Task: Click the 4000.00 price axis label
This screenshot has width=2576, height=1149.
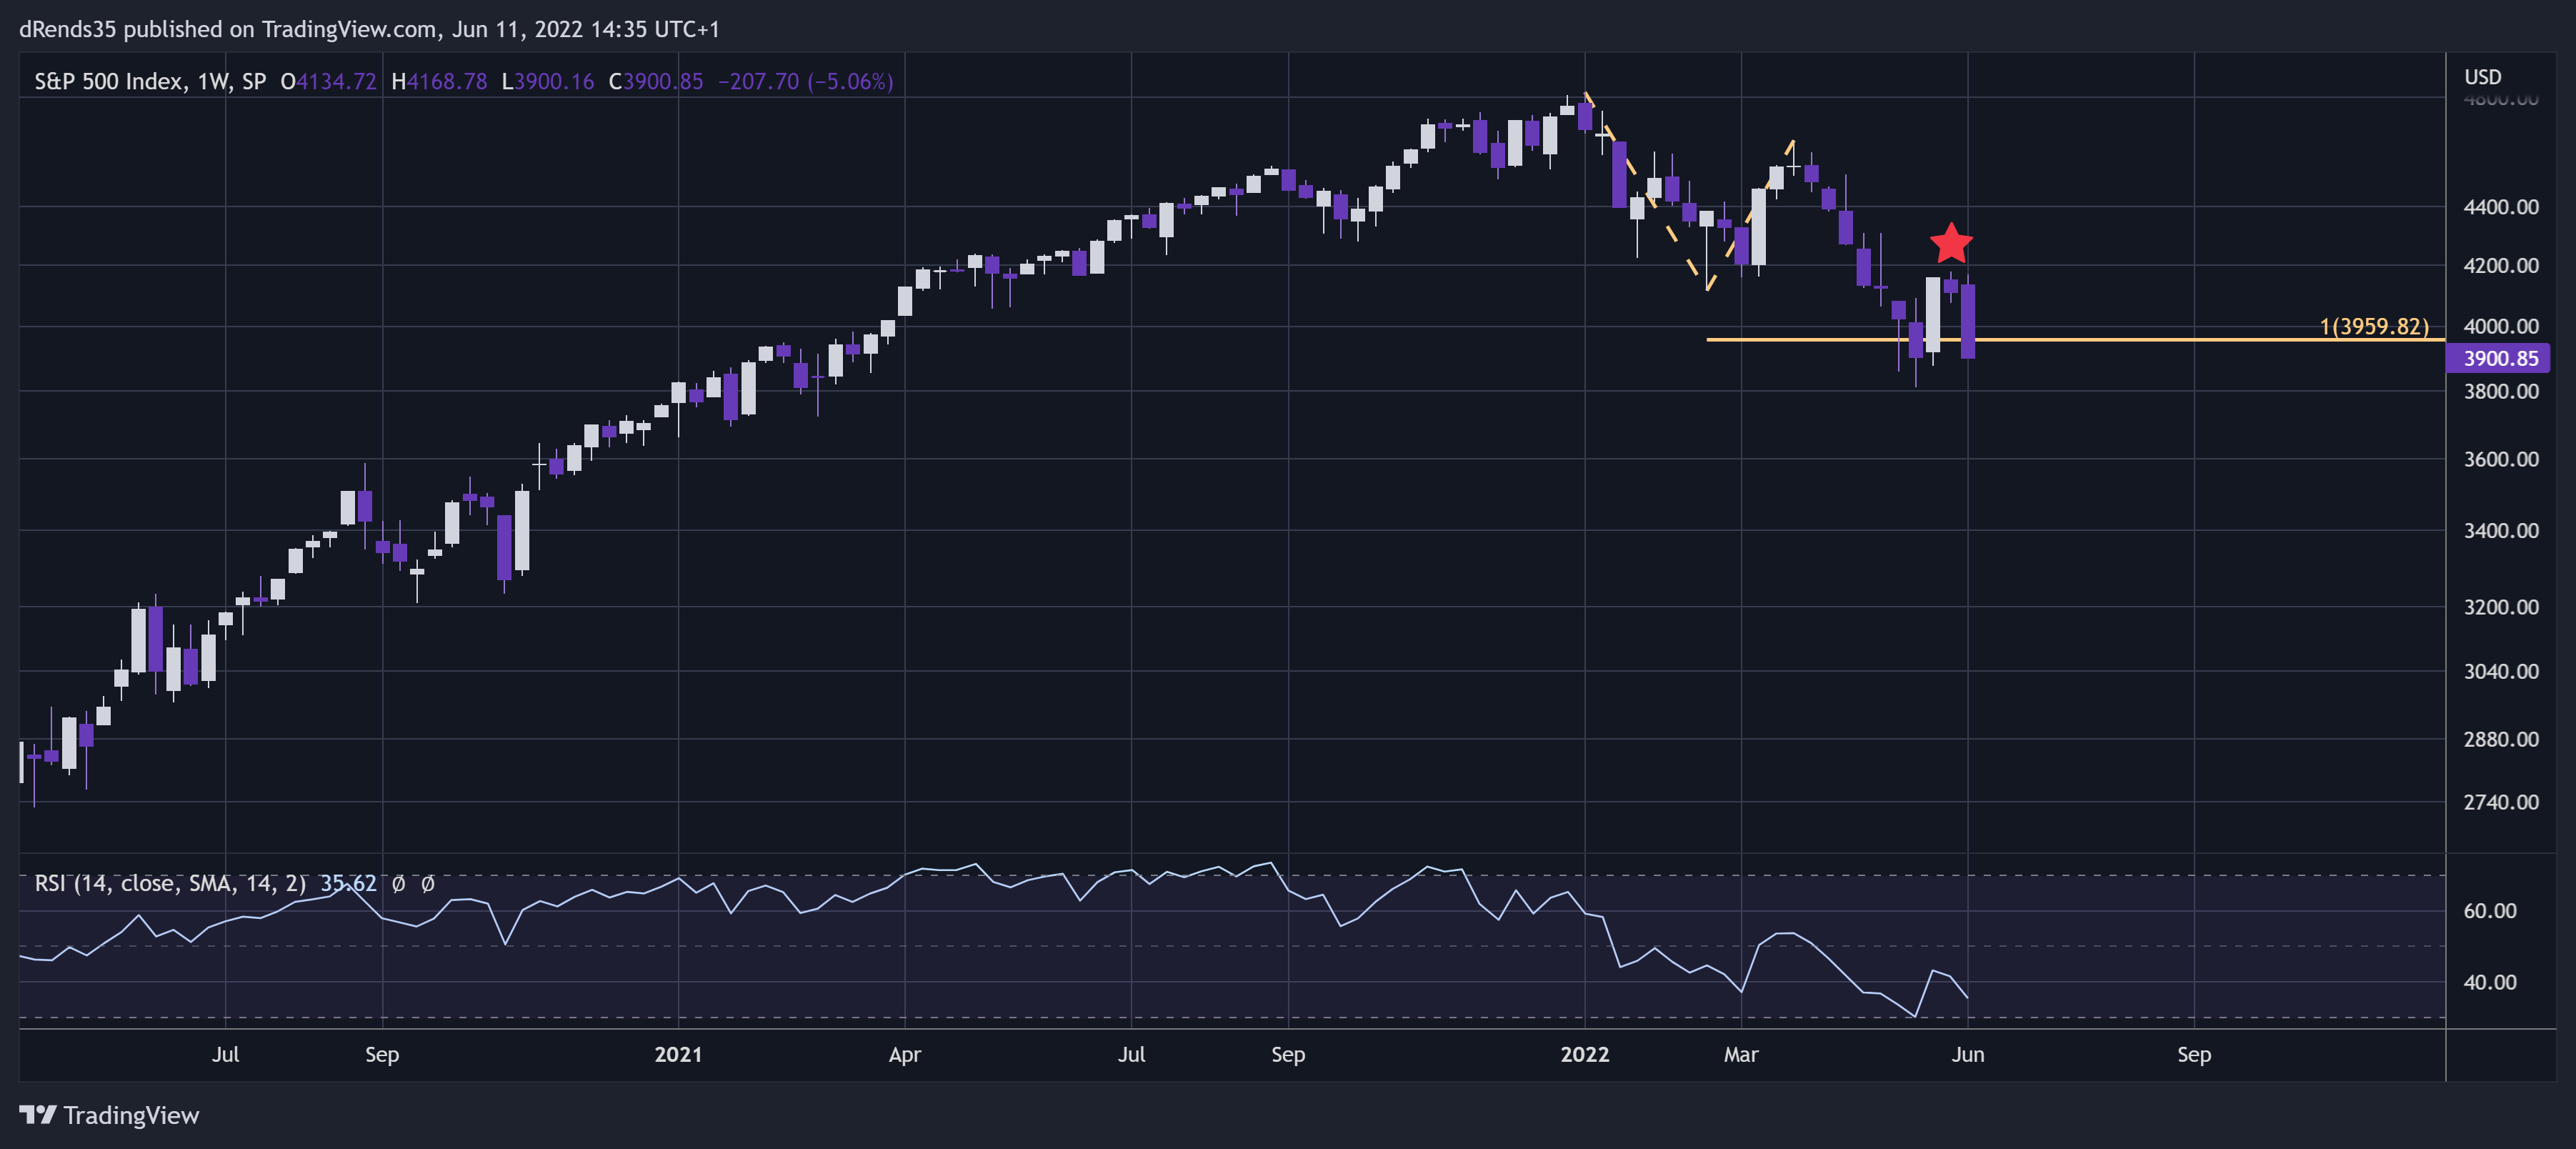Action: tap(2501, 327)
